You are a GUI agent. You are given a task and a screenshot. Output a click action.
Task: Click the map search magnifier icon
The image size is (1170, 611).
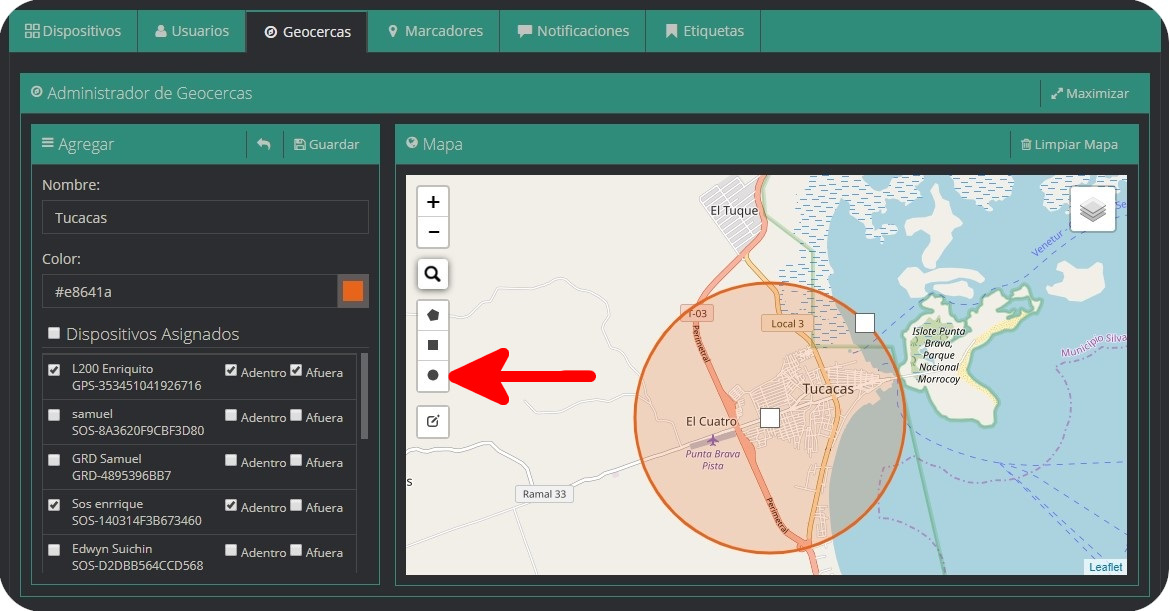433,273
